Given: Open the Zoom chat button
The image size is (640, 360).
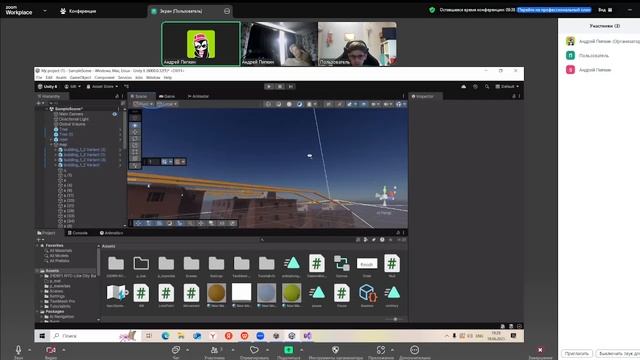Looking at the screenshot, I should [x=176, y=351].
